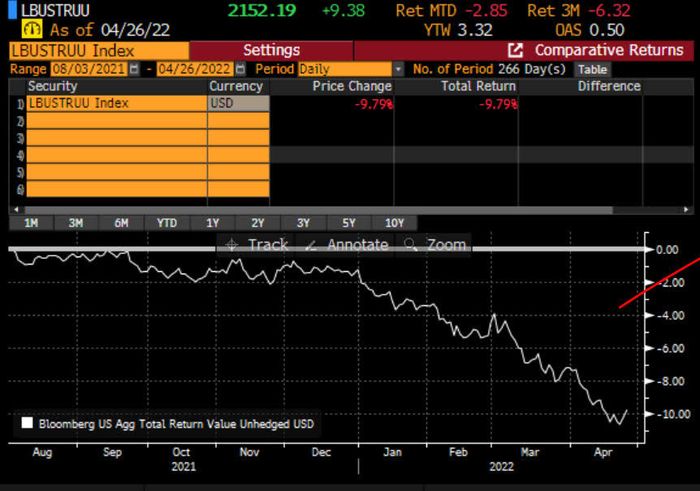
Task: Select the 10Y range tab
Action: click(x=394, y=223)
